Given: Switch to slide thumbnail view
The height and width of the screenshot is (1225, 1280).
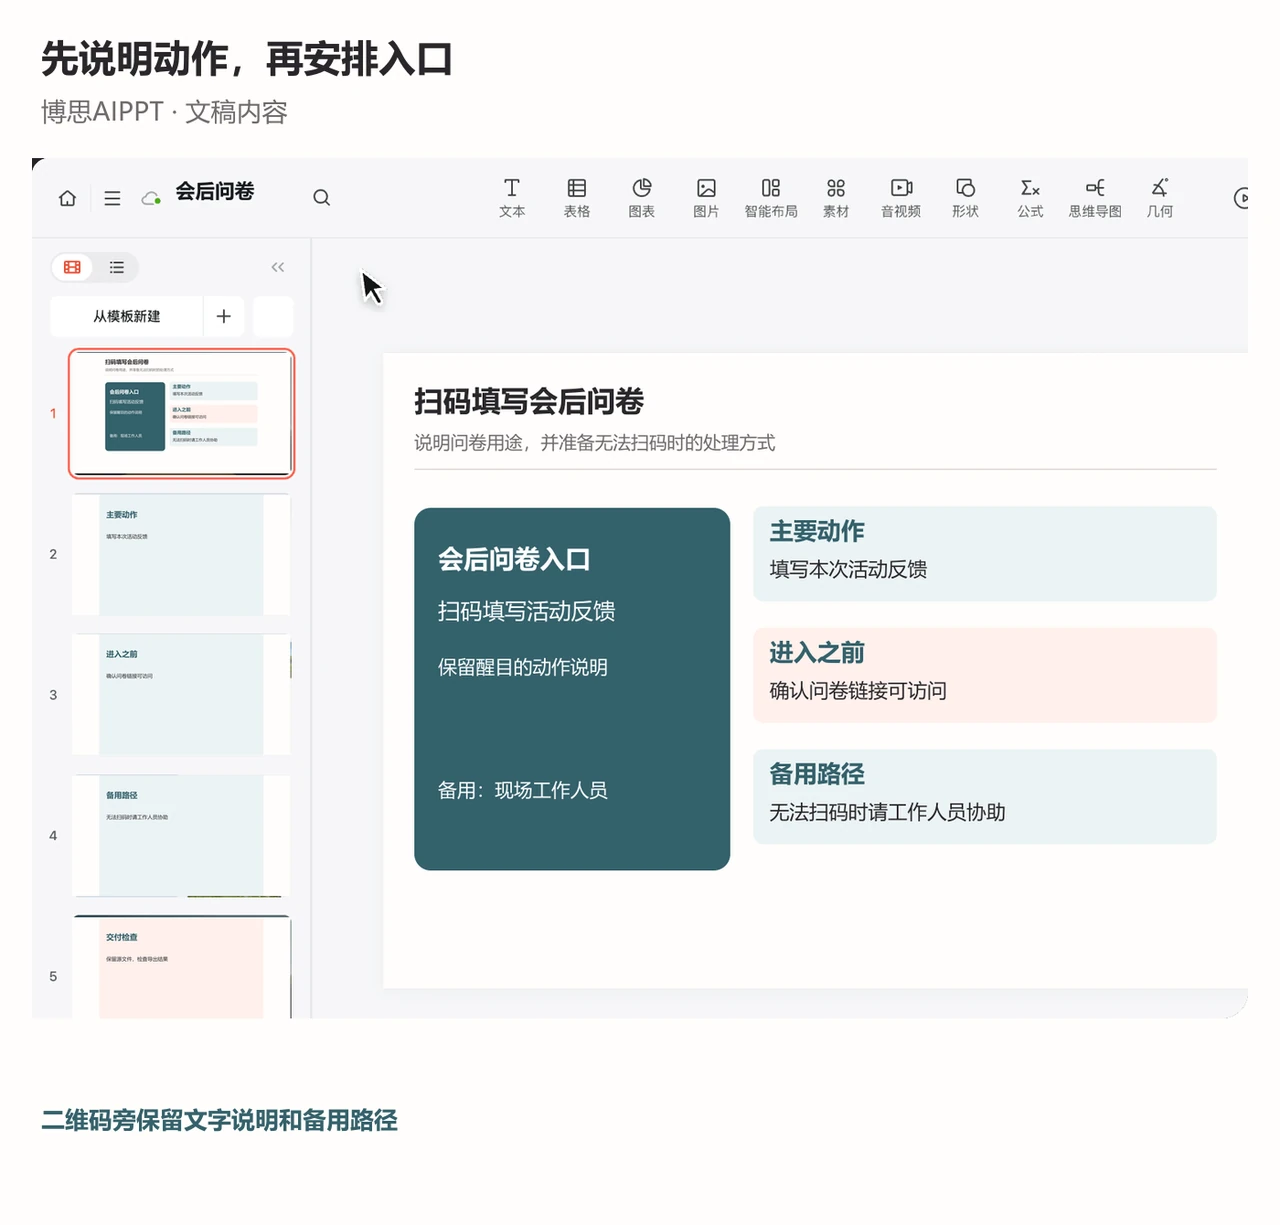Looking at the screenshot, I should (x=73, y=267).
